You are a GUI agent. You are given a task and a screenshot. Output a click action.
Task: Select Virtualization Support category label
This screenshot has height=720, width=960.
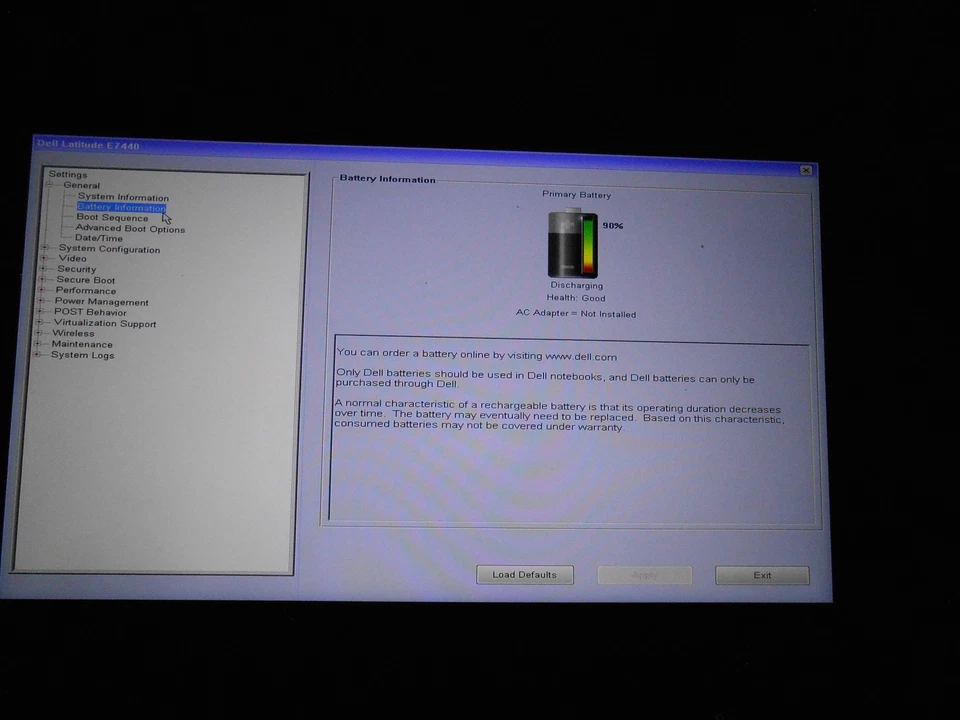pyautogui.click(x=105, y=323)
